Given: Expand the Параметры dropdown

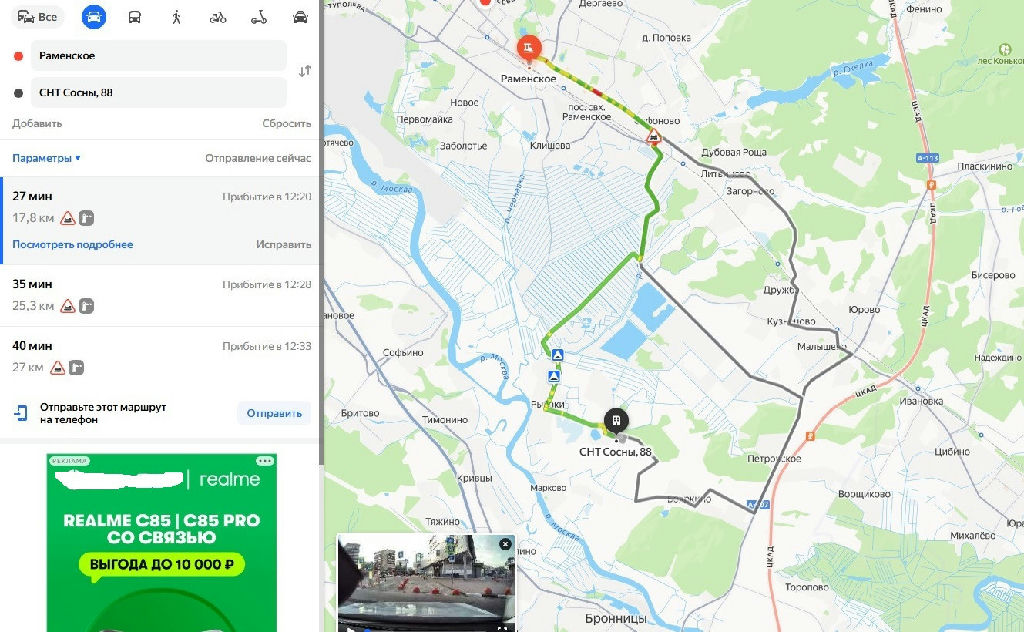Looking at the screenshot, I should 46,158.
